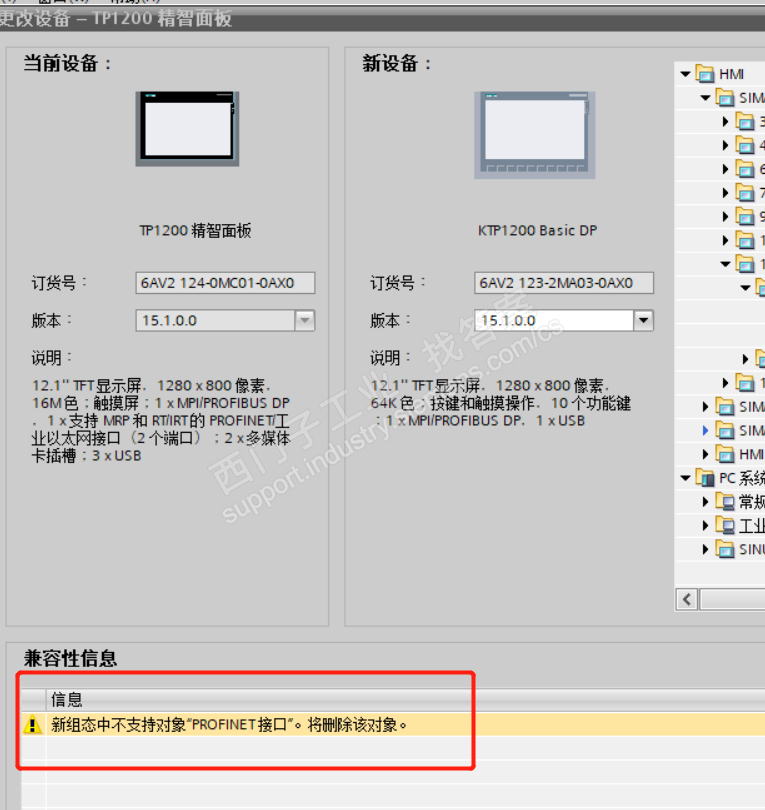
Task: Expand the 工业 folder under PC 系统
Action: pyautogui.click(x=706, y=525)
